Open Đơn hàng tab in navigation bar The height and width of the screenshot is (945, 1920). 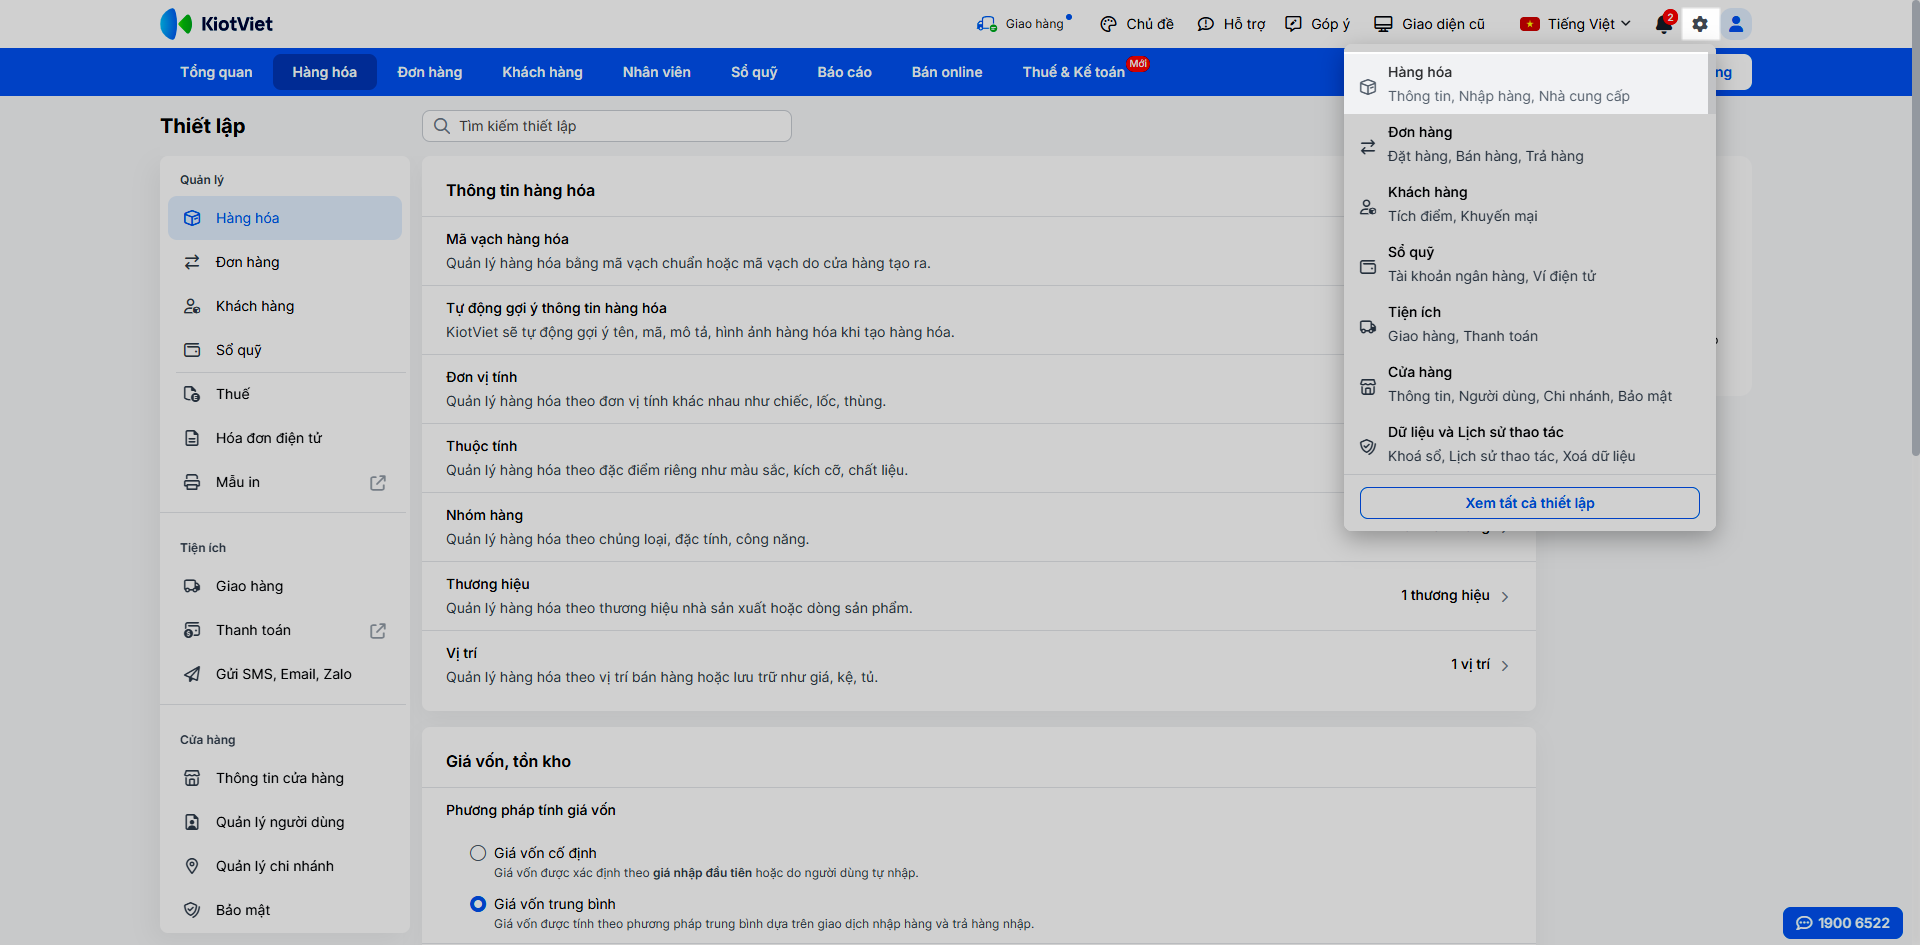(430, 72)
